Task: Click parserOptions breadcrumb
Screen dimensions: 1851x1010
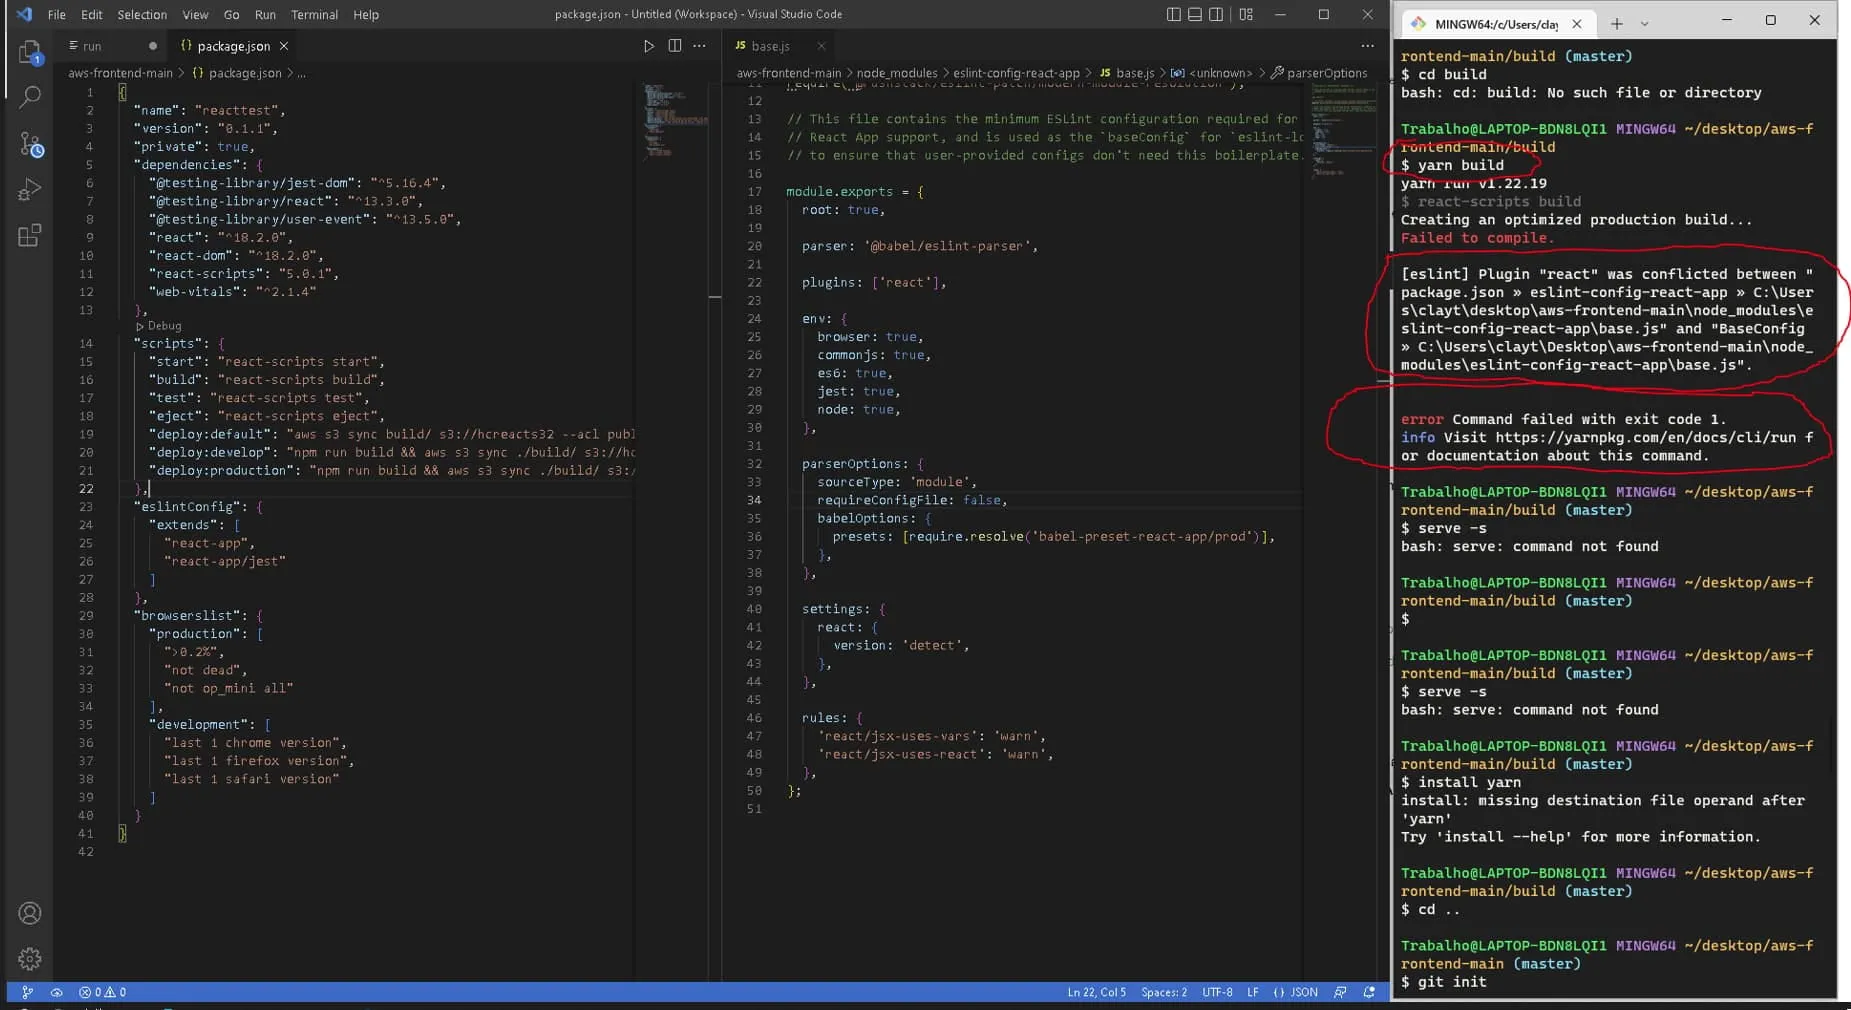Action: pos(1319,73)
